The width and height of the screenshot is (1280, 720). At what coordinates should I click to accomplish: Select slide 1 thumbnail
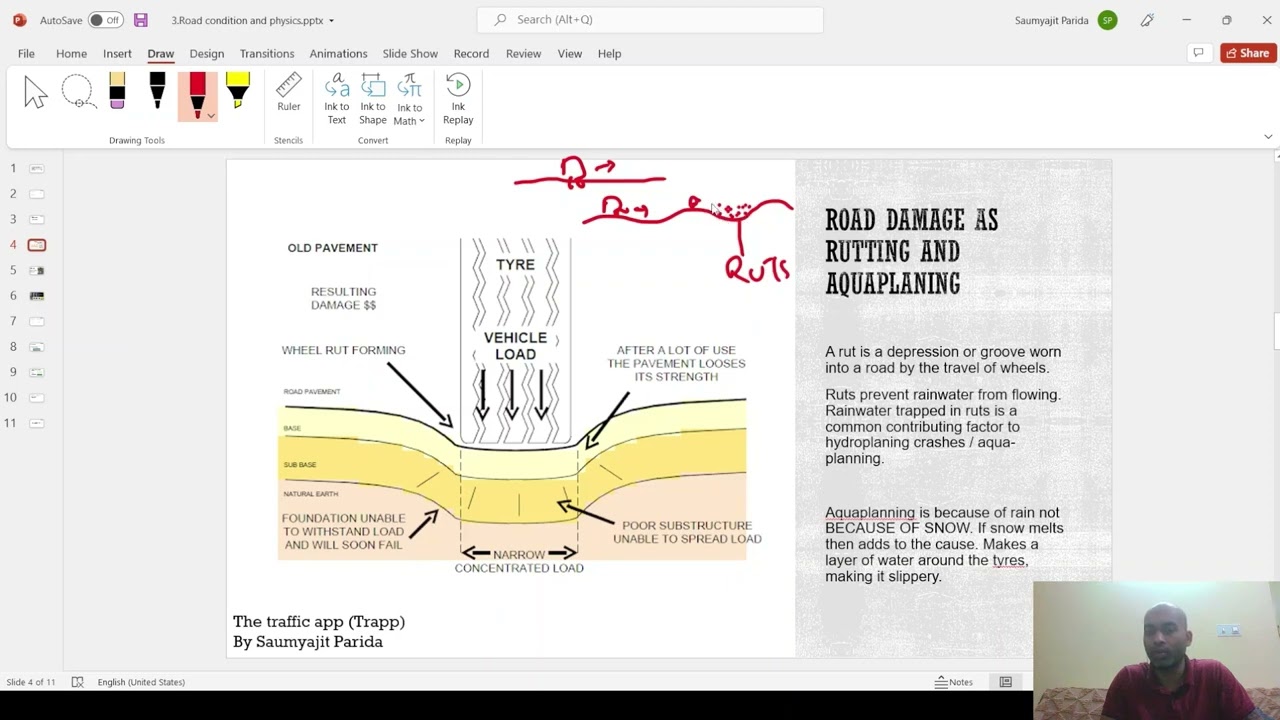pos(37,168)
